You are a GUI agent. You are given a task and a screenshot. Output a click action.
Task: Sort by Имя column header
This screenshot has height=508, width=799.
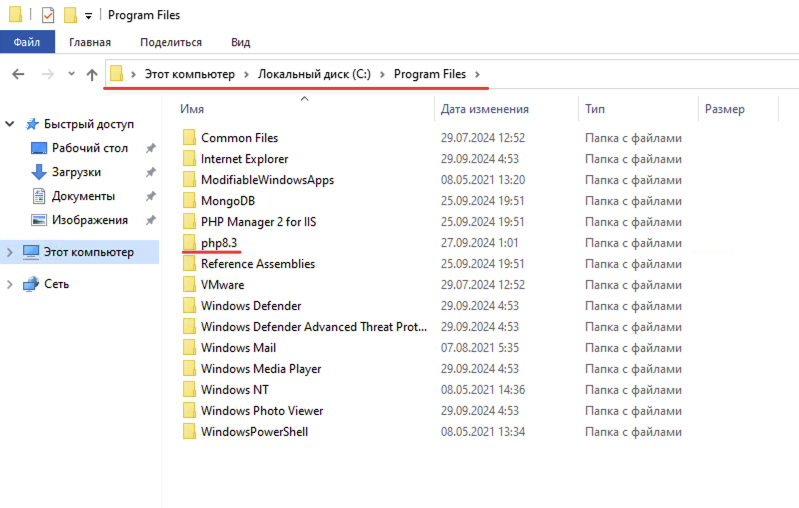(192, 109)
